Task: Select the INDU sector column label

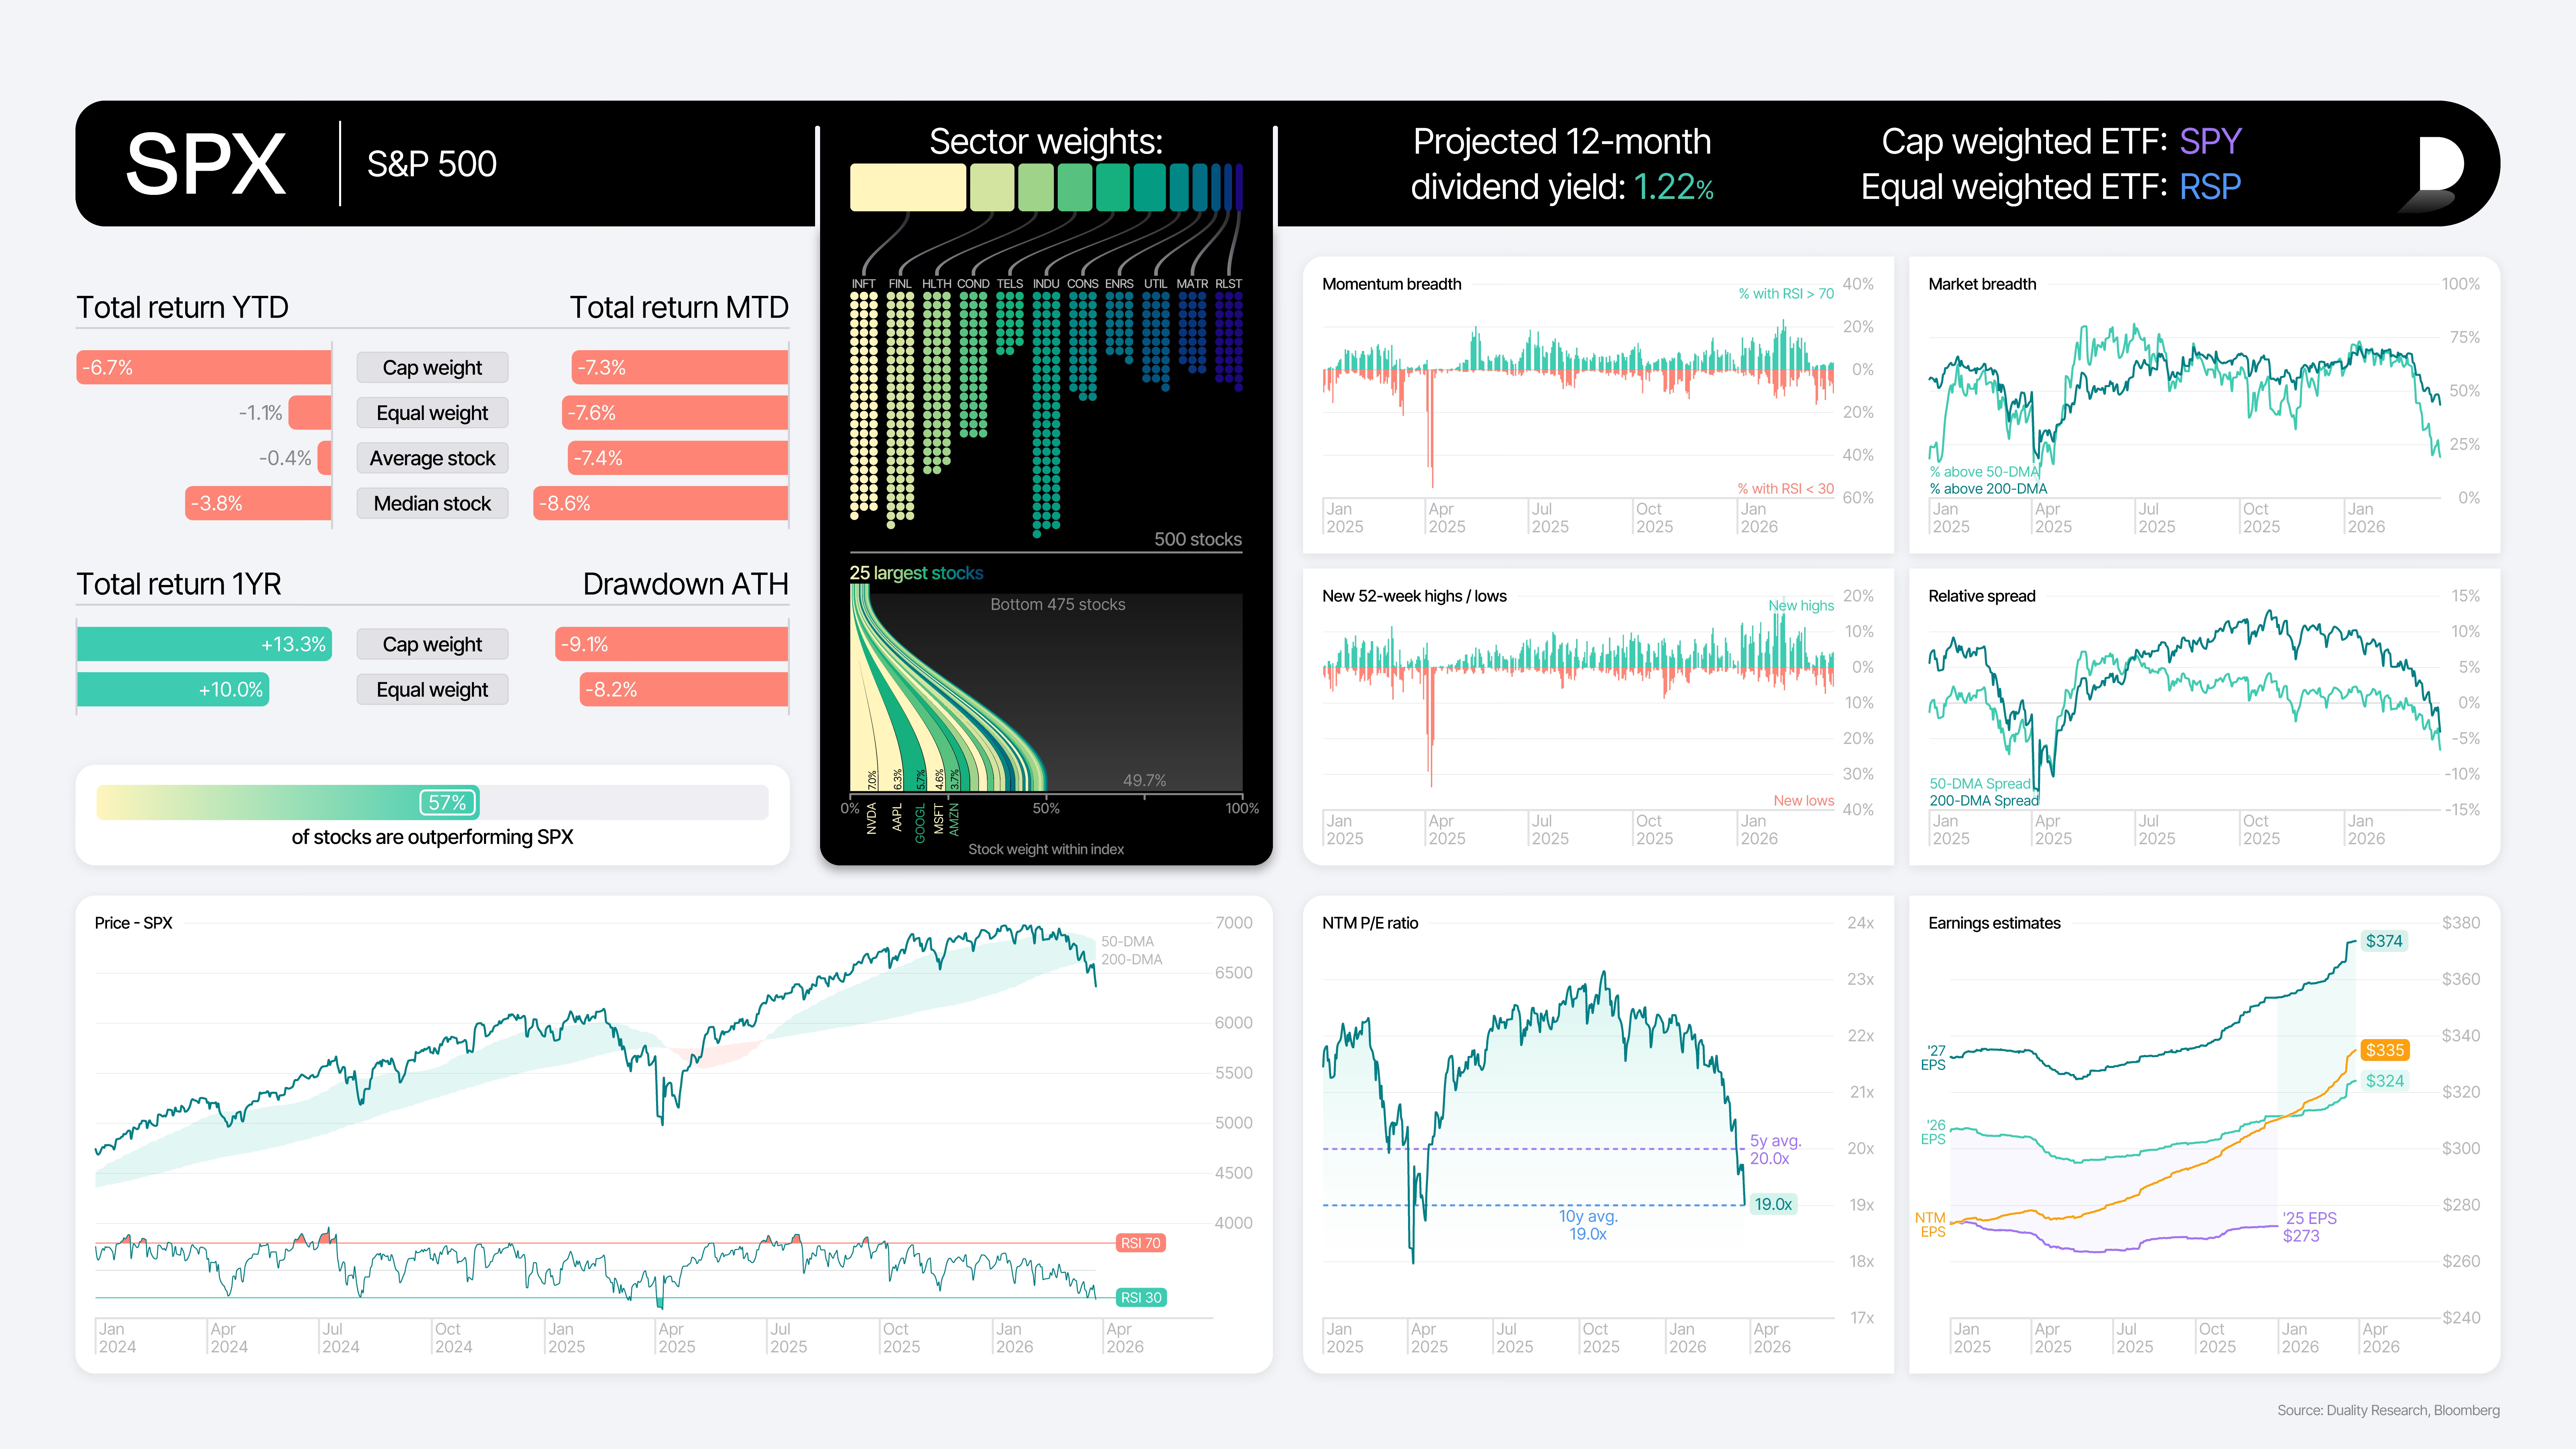Action: tap(1046, 284)
